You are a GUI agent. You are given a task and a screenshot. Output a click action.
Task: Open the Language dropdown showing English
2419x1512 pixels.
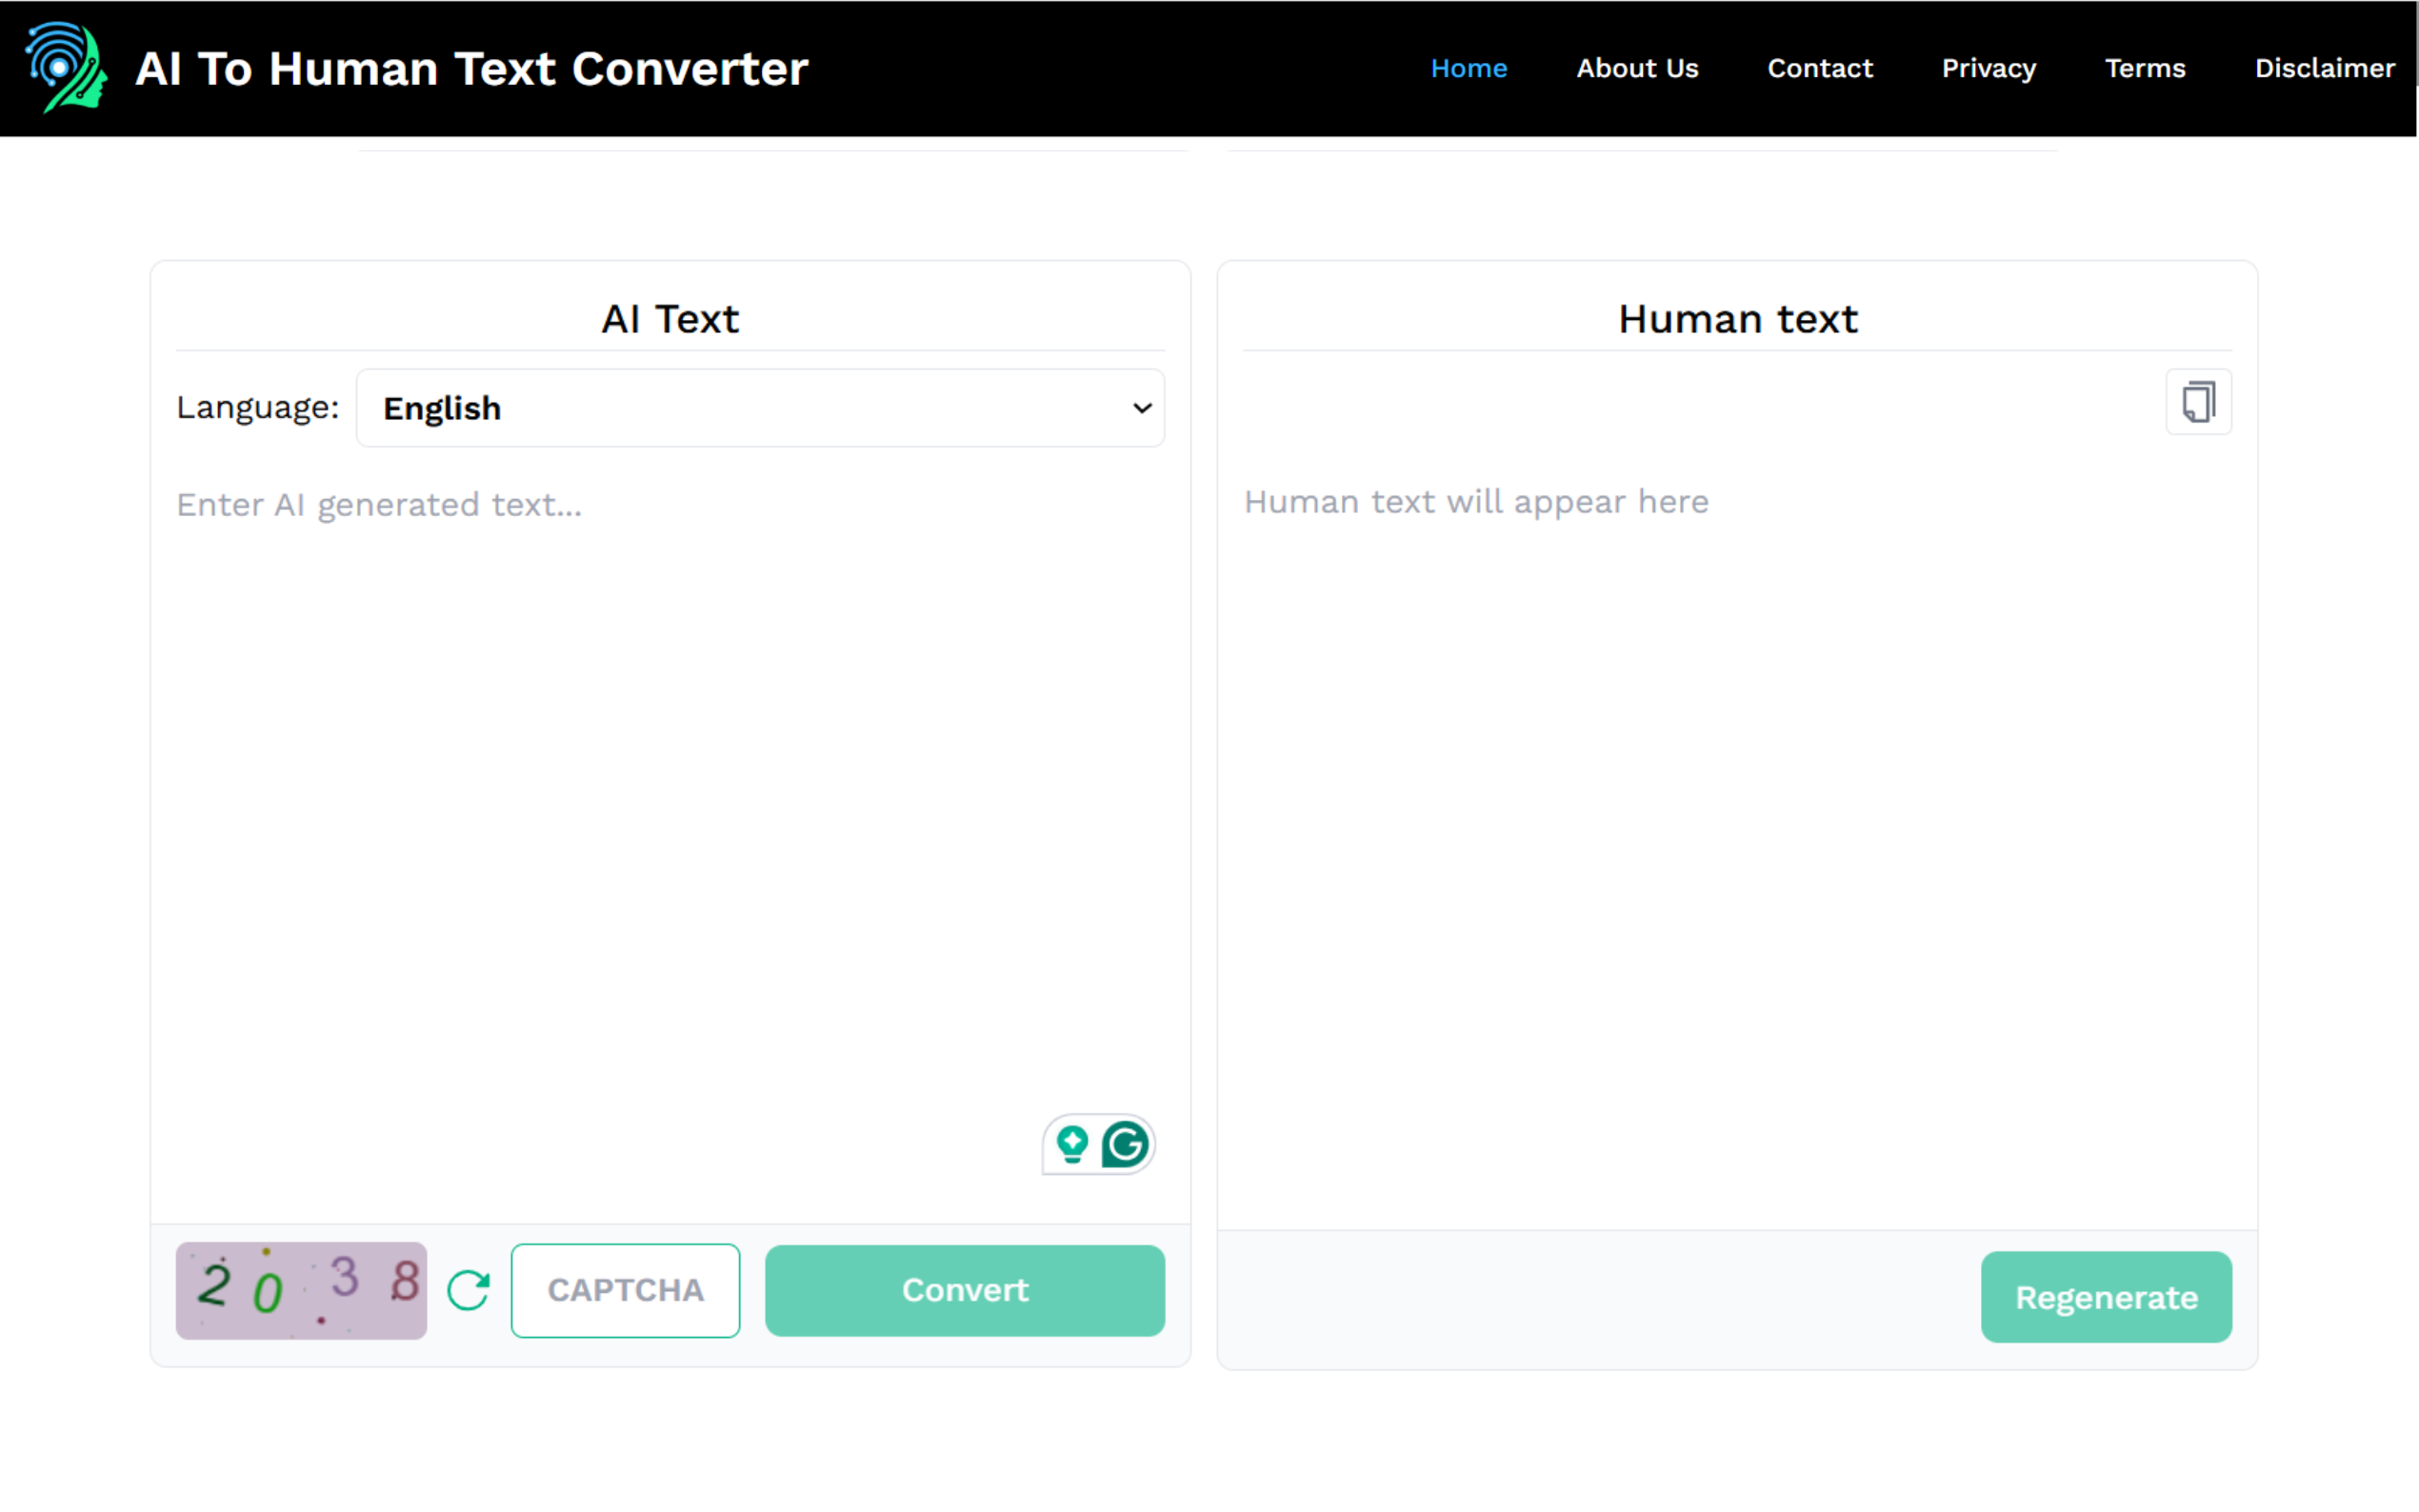[x=759, y=408]
